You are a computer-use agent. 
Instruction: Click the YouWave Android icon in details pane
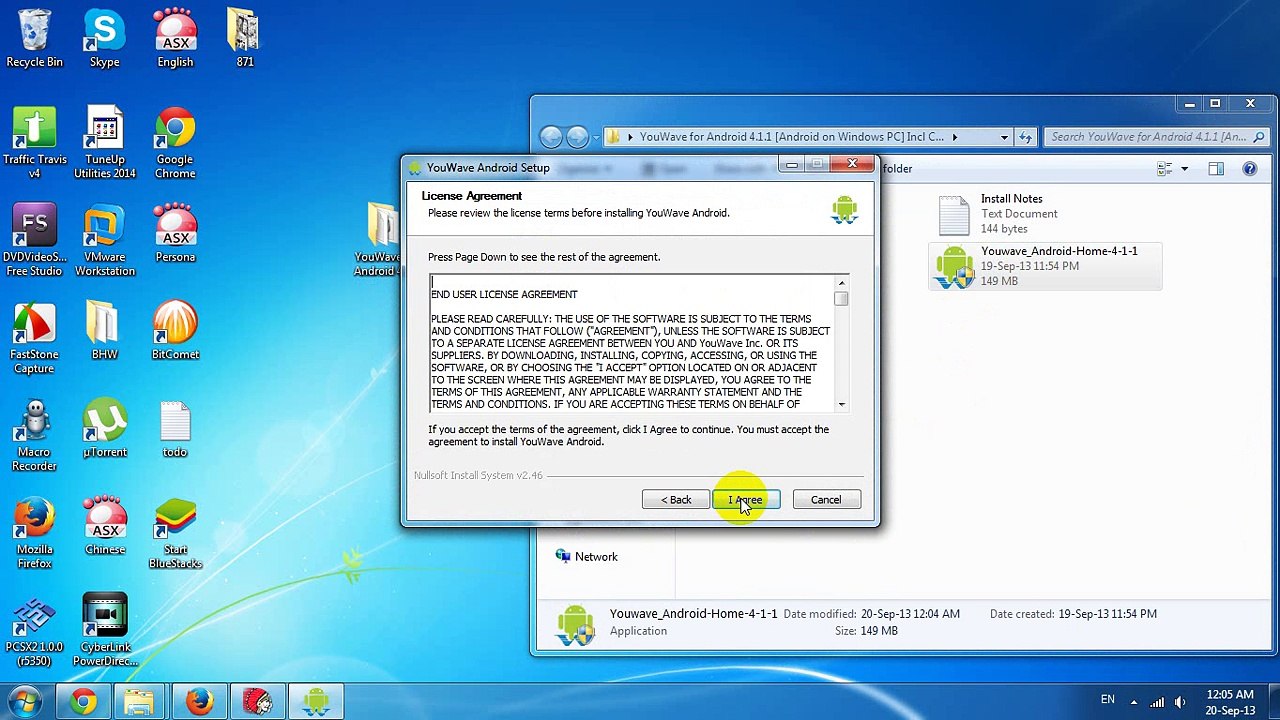click(x=575, y=624)
